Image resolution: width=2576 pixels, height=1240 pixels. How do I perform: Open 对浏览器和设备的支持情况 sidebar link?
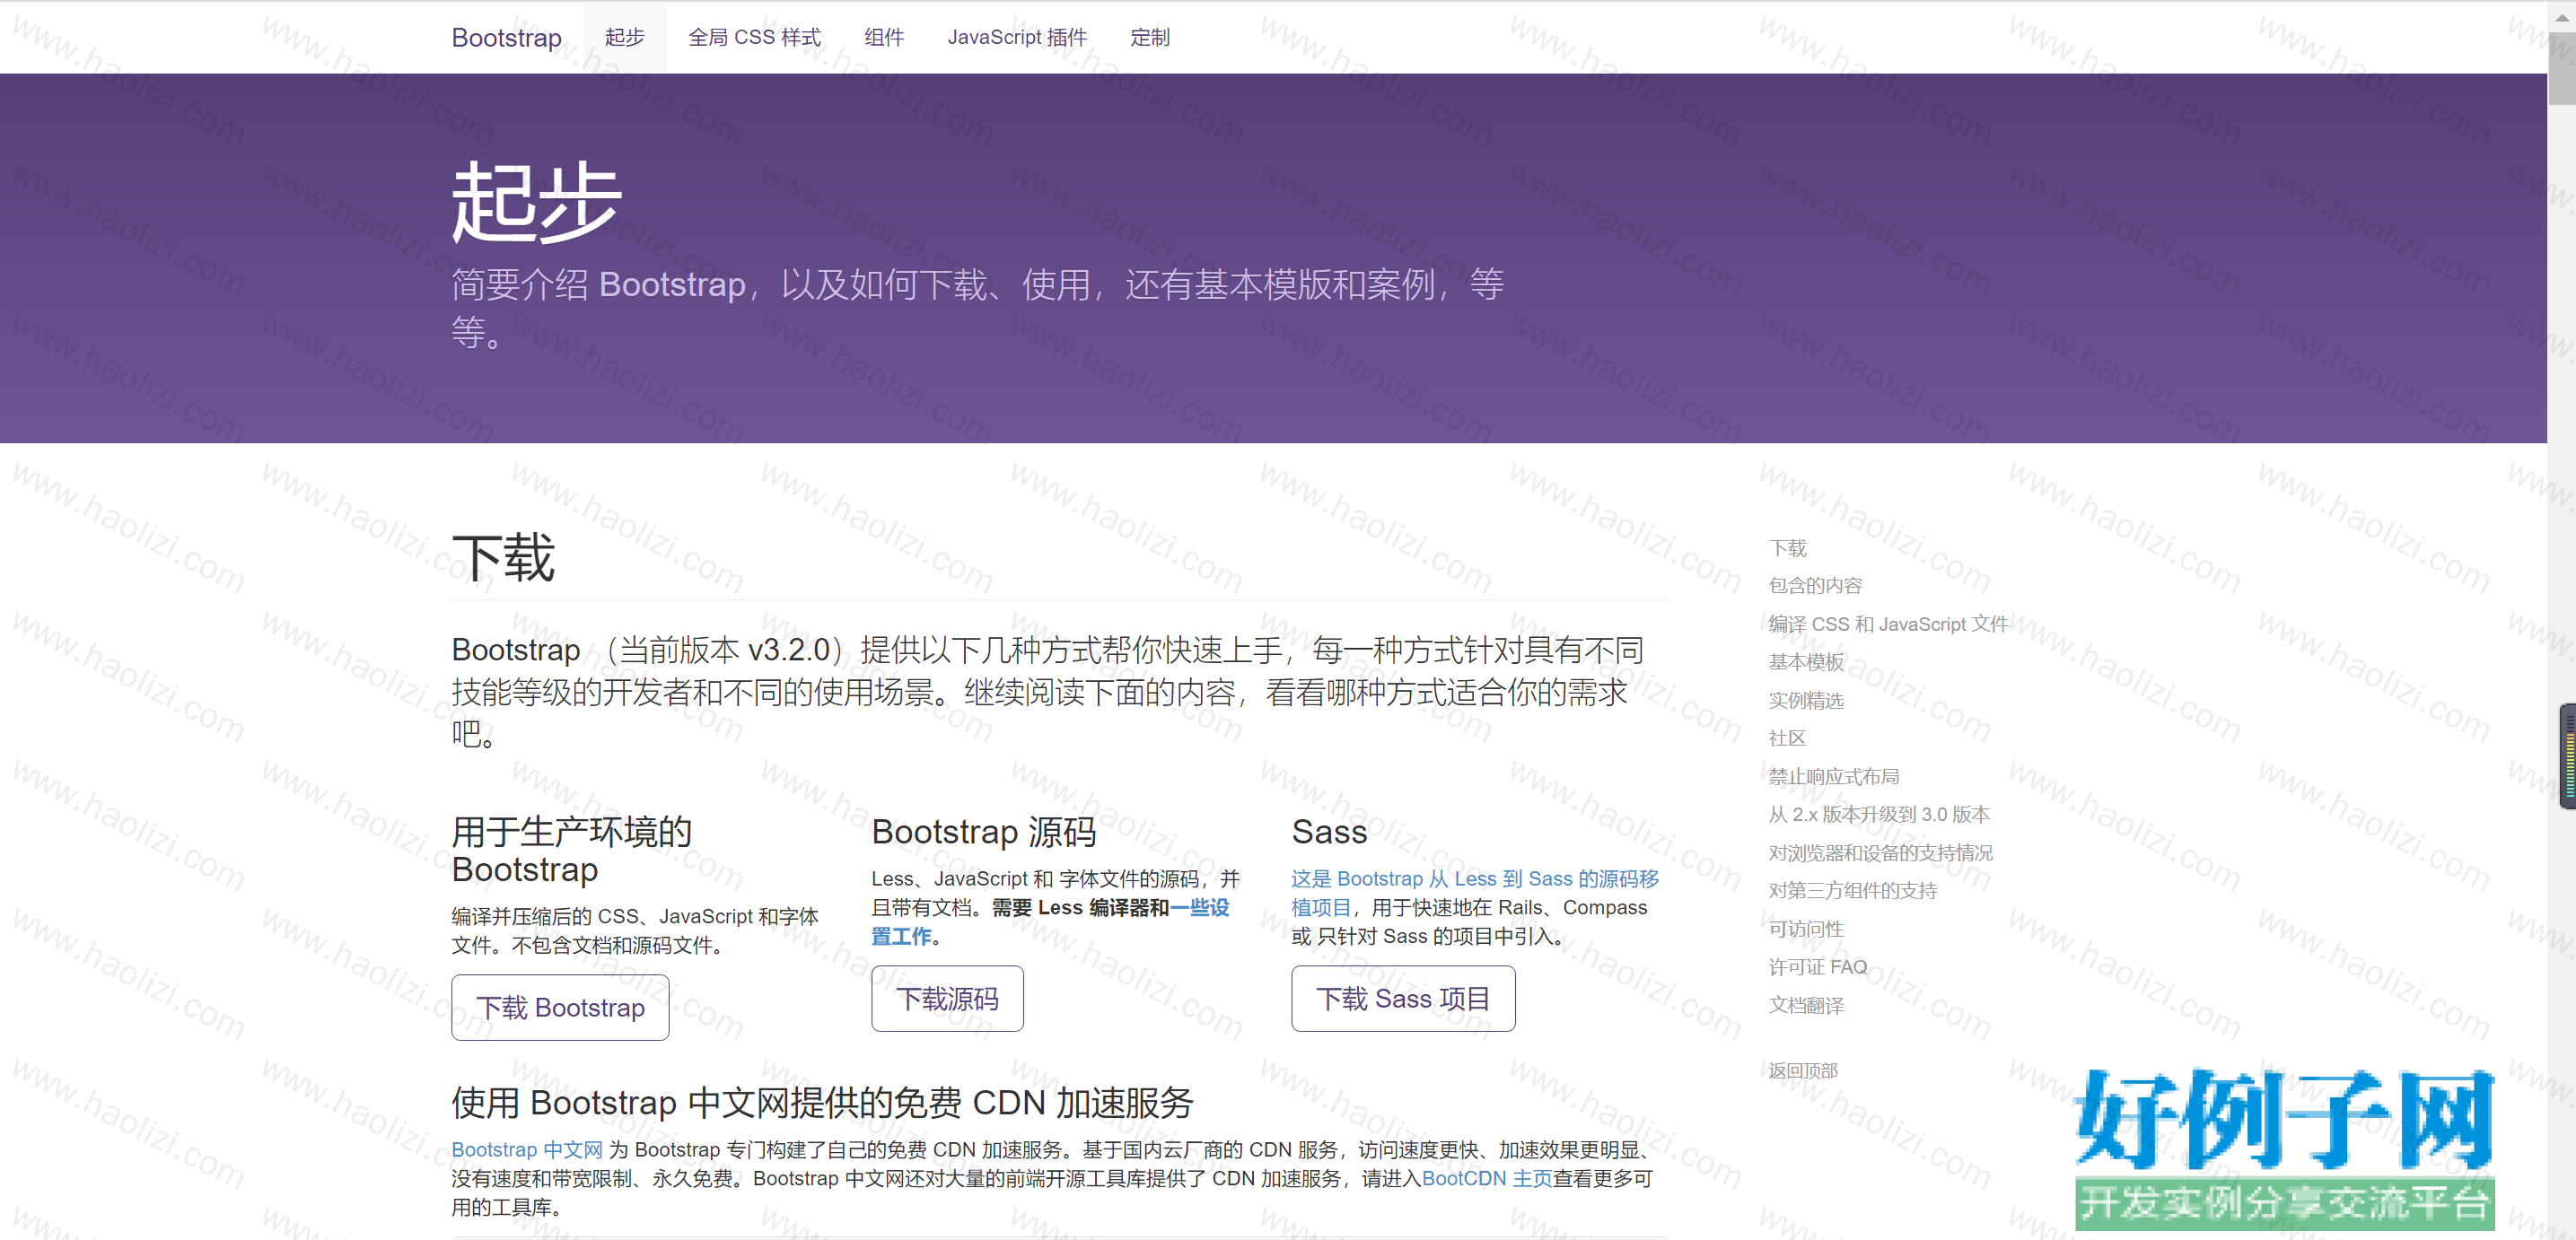(1881, 852)
